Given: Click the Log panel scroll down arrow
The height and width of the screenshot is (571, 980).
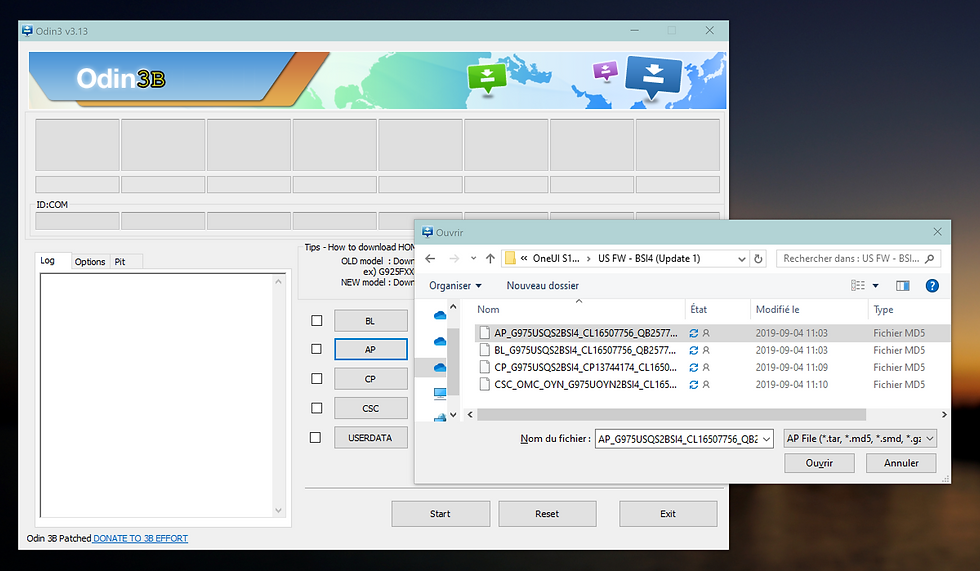Looking at the screenshot, I should point(278,510).
